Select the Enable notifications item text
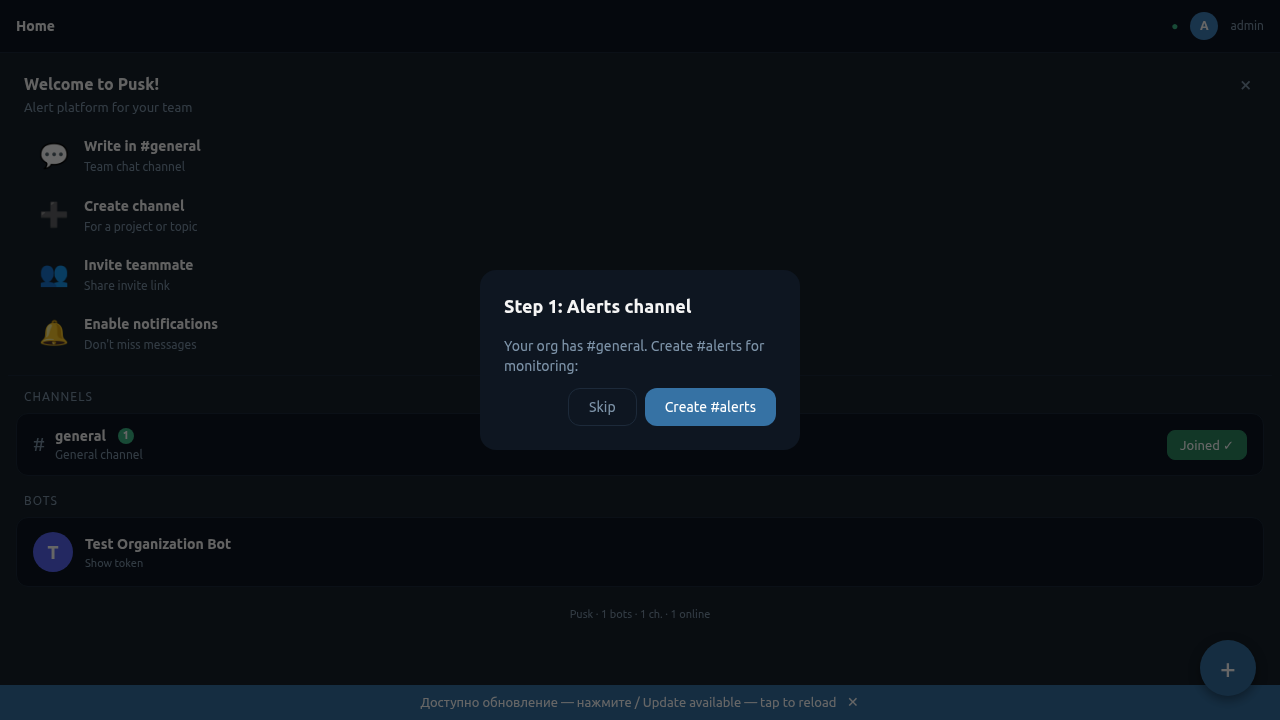Screen dimensions: 1280x720 151,324
